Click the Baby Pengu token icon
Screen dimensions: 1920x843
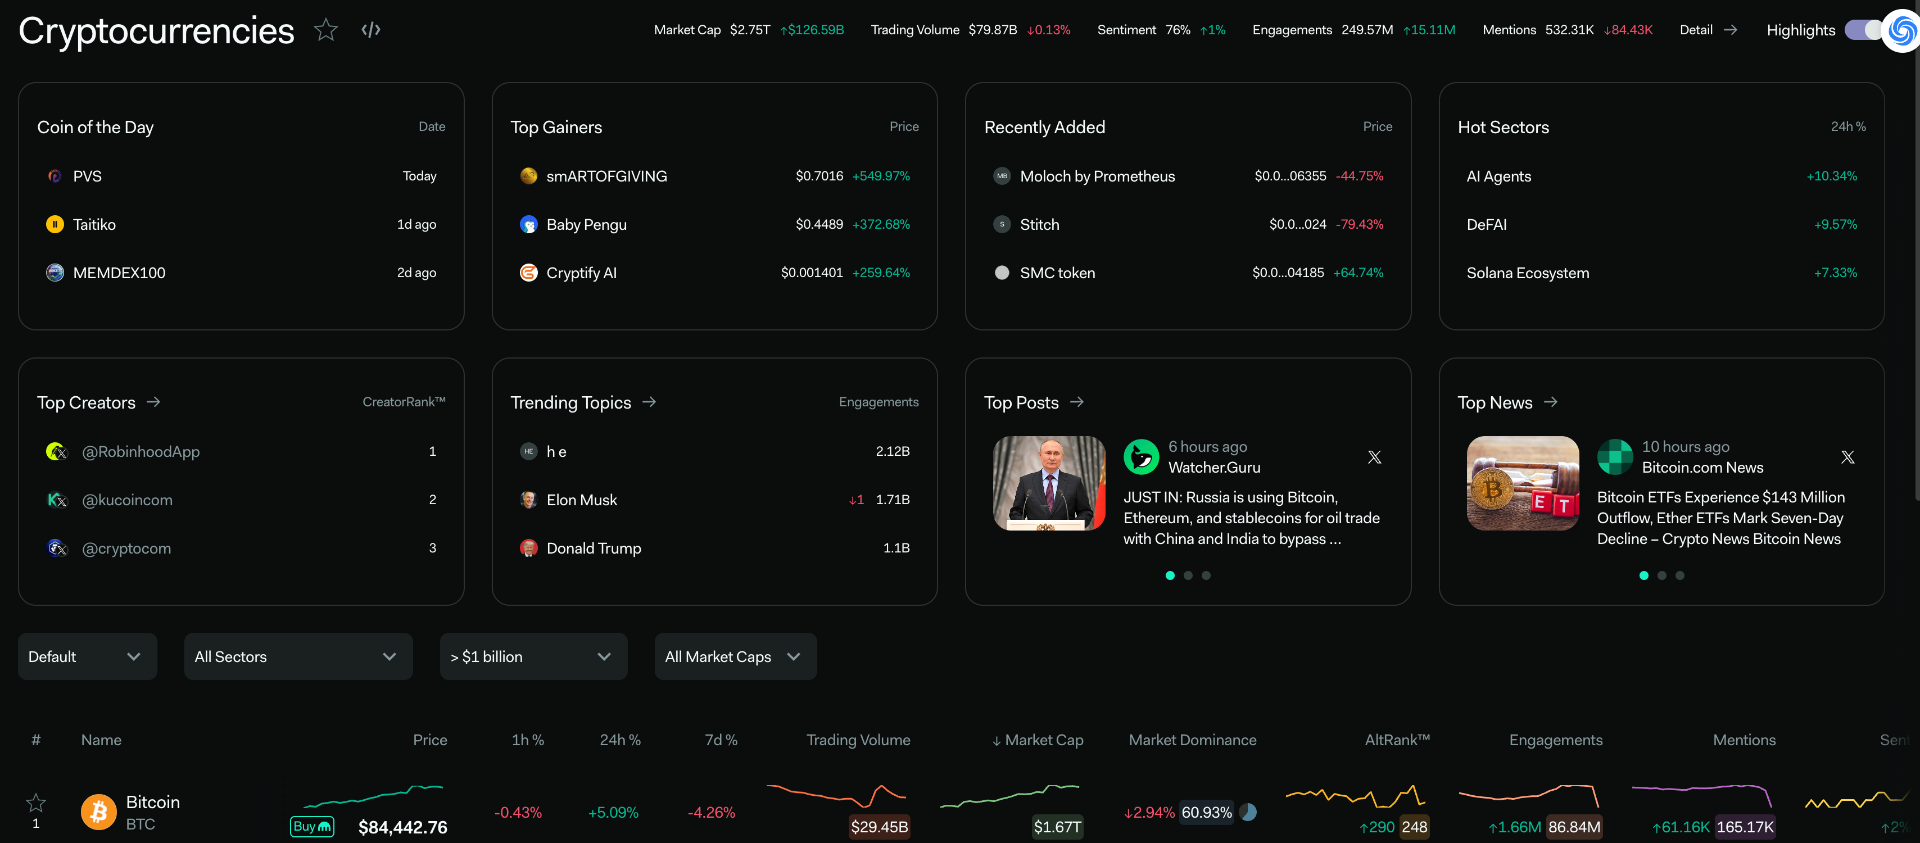[529, 224]
